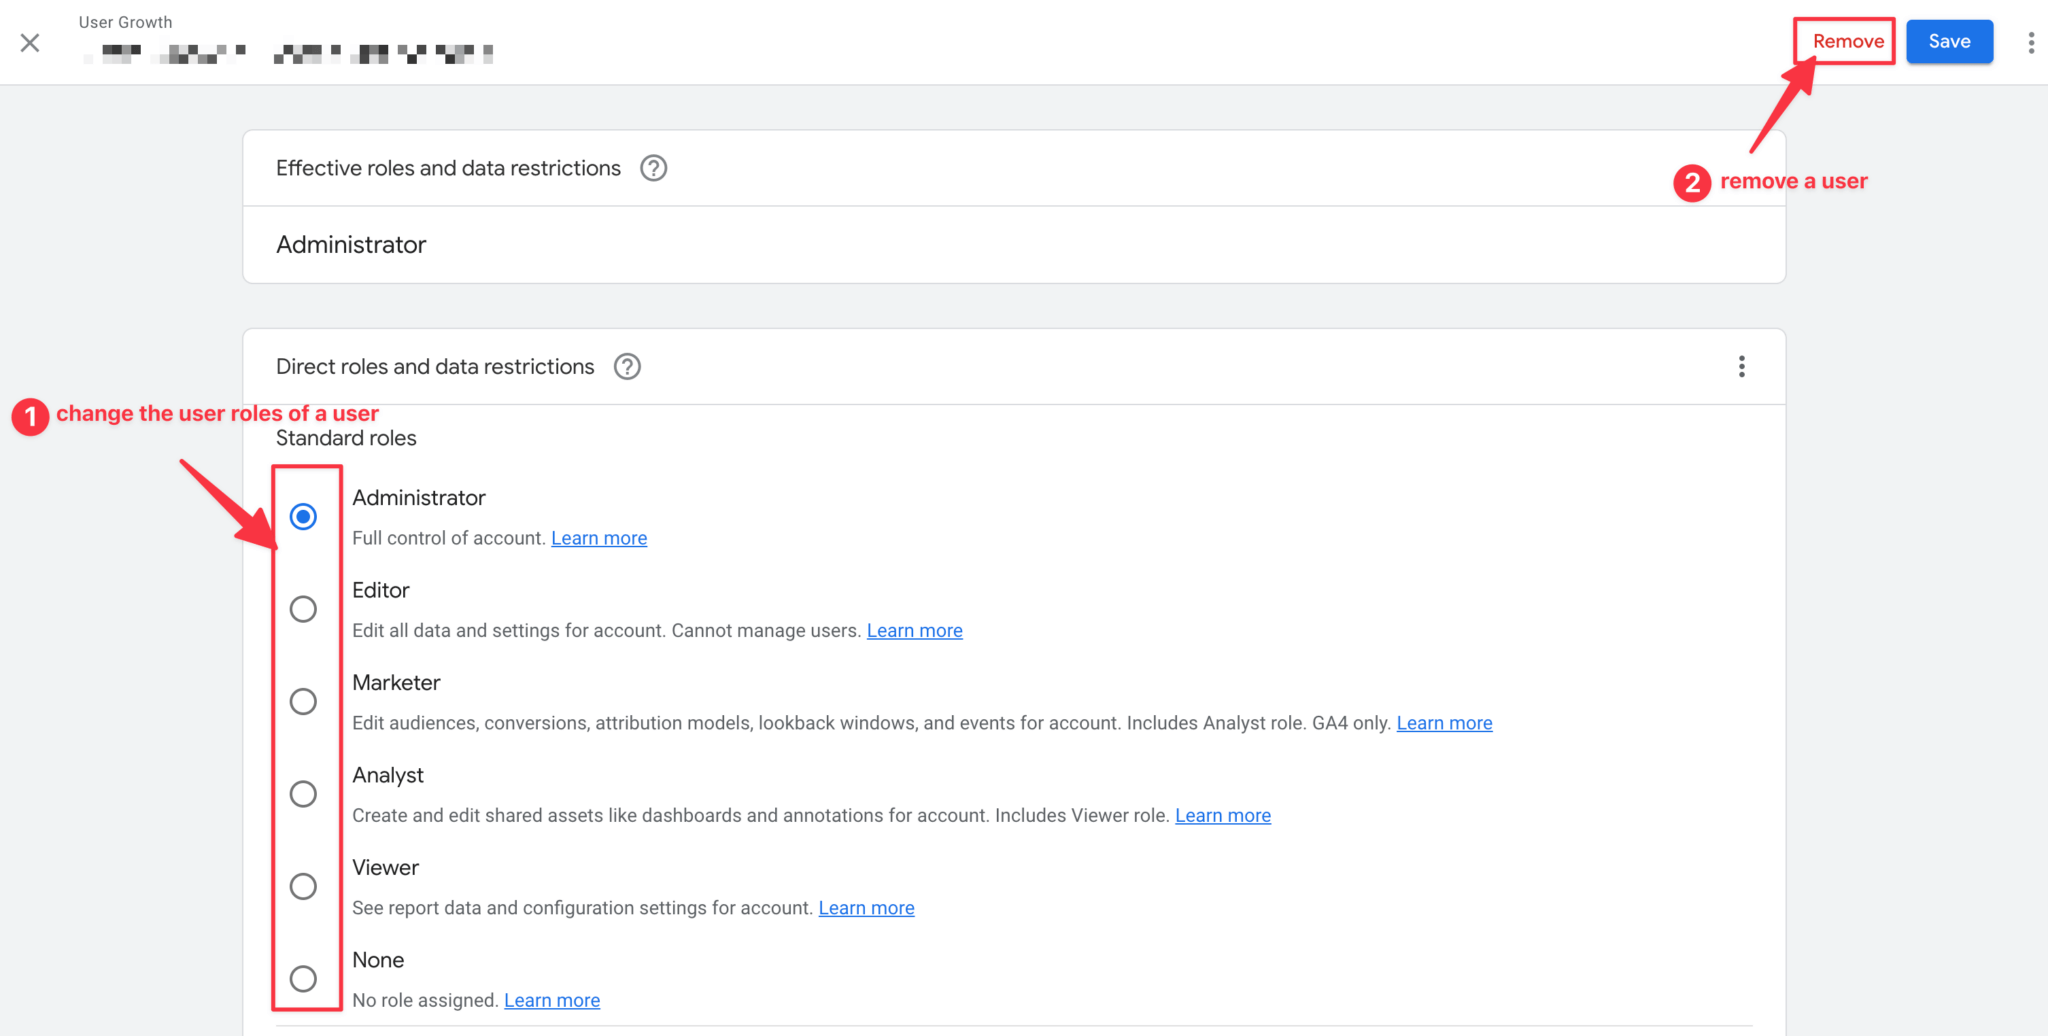Image resolution: width=2048 pixels, height=1036 pixels.
Task: Open Learn more for None role
Action: click(551, 999)
